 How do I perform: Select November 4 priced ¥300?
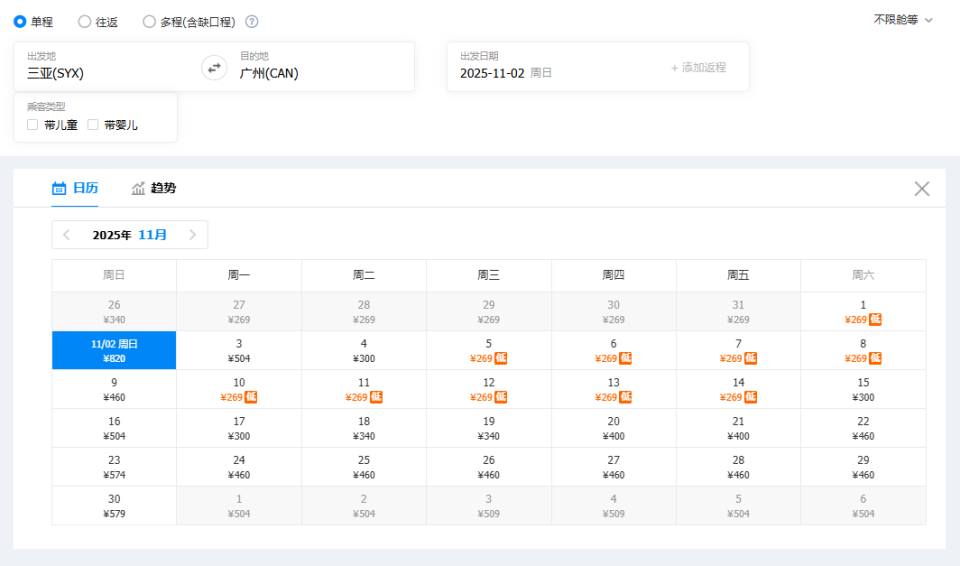[364, 350]
